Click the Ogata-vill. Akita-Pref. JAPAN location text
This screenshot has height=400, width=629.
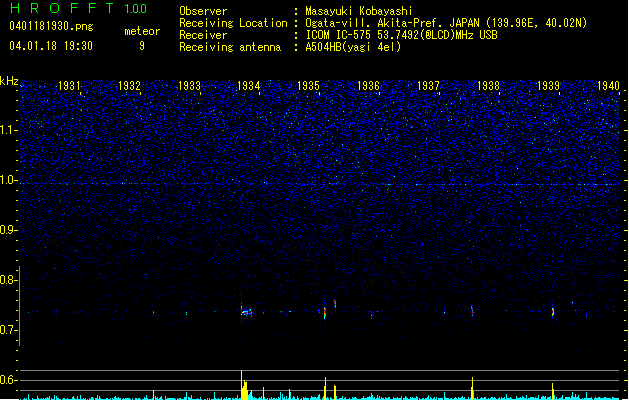coord(446,23)
